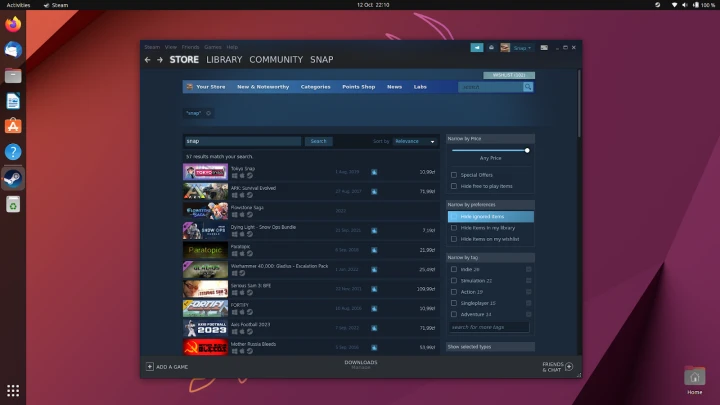This screenshot has height=405, width=720.
Task: Open the Snap profile avatar
Action: (505, 48)
